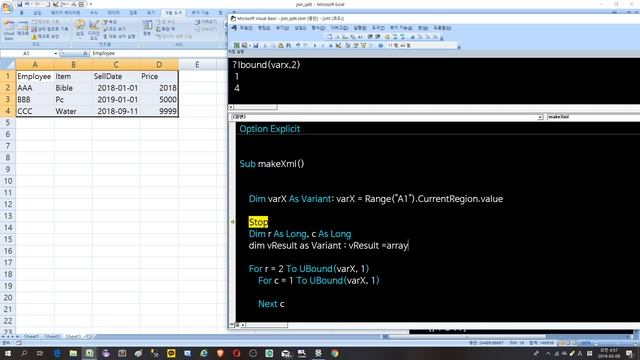Click the fx insert function button
The height and width of the screenshot is (360, 640).
[x=85, y=53]
